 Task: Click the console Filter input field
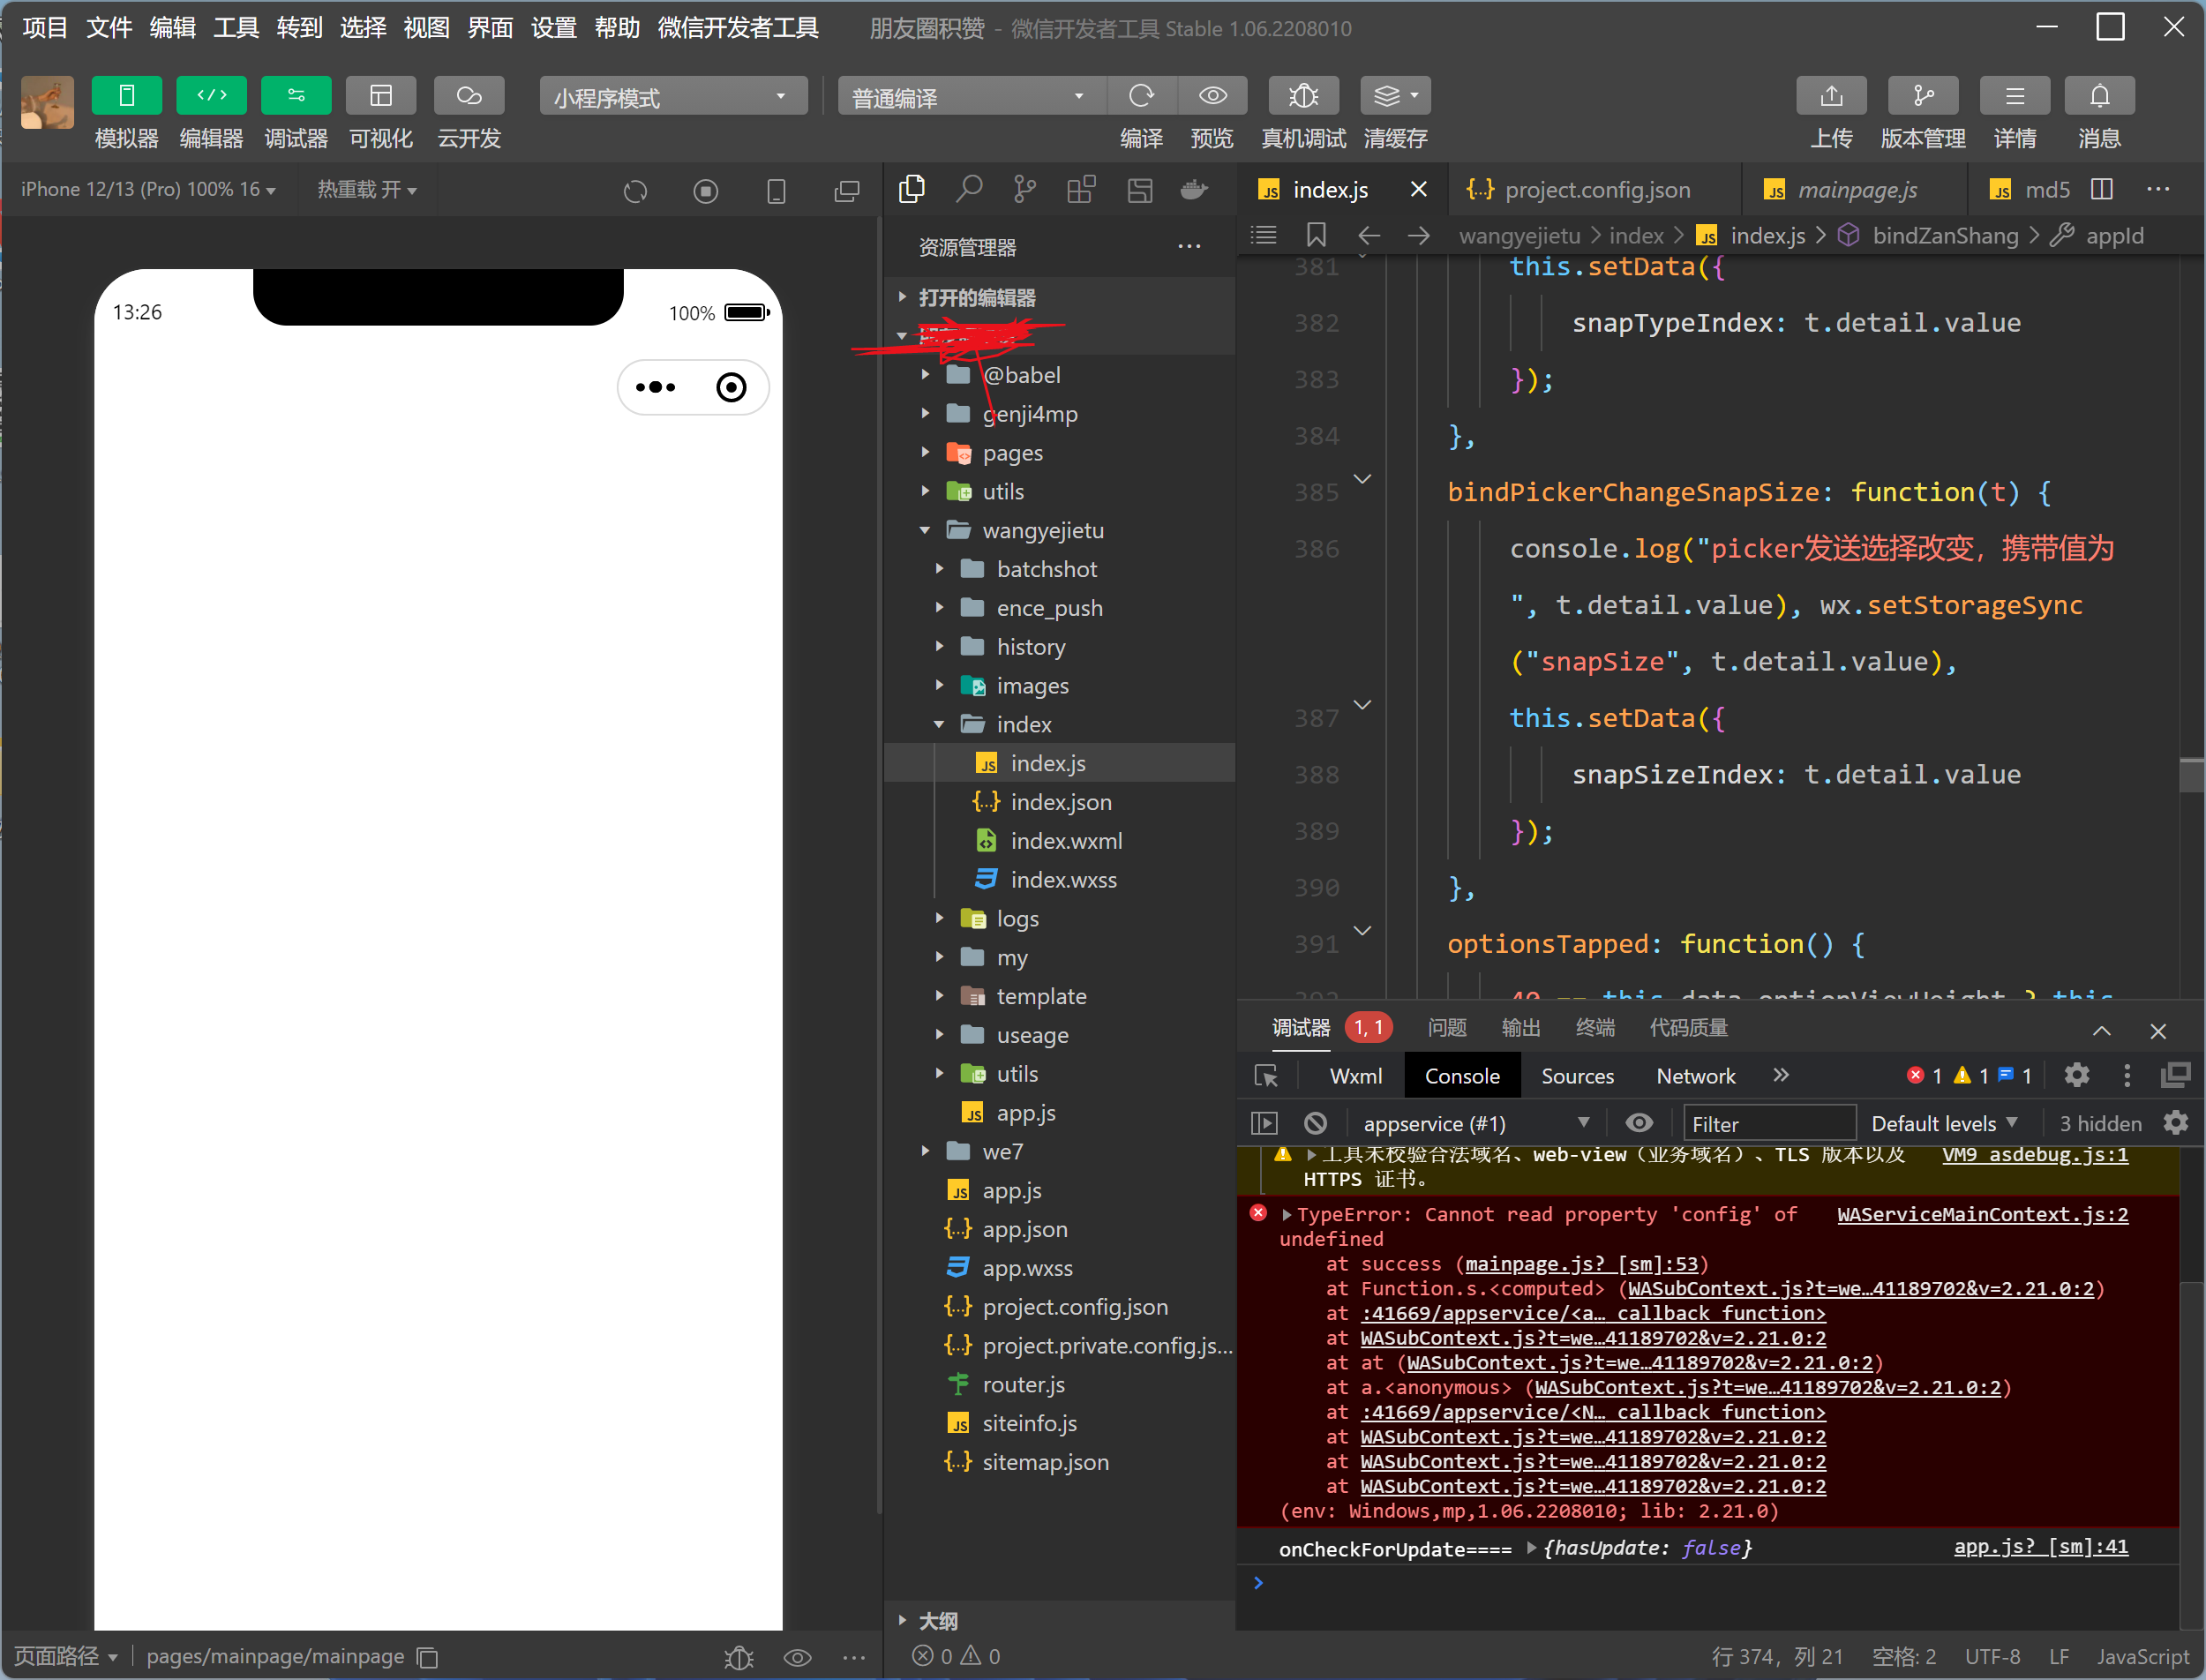pyautogui.click(x=1768, y=1124)
